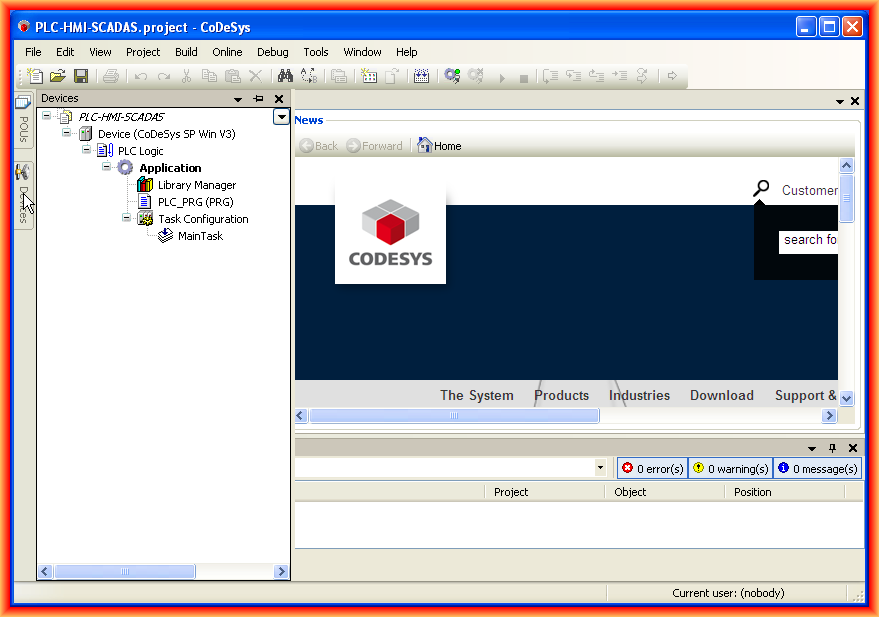Open Find using the binoculars icon
The height and width of the screenshot is (617, 879).
pos(284,76)
